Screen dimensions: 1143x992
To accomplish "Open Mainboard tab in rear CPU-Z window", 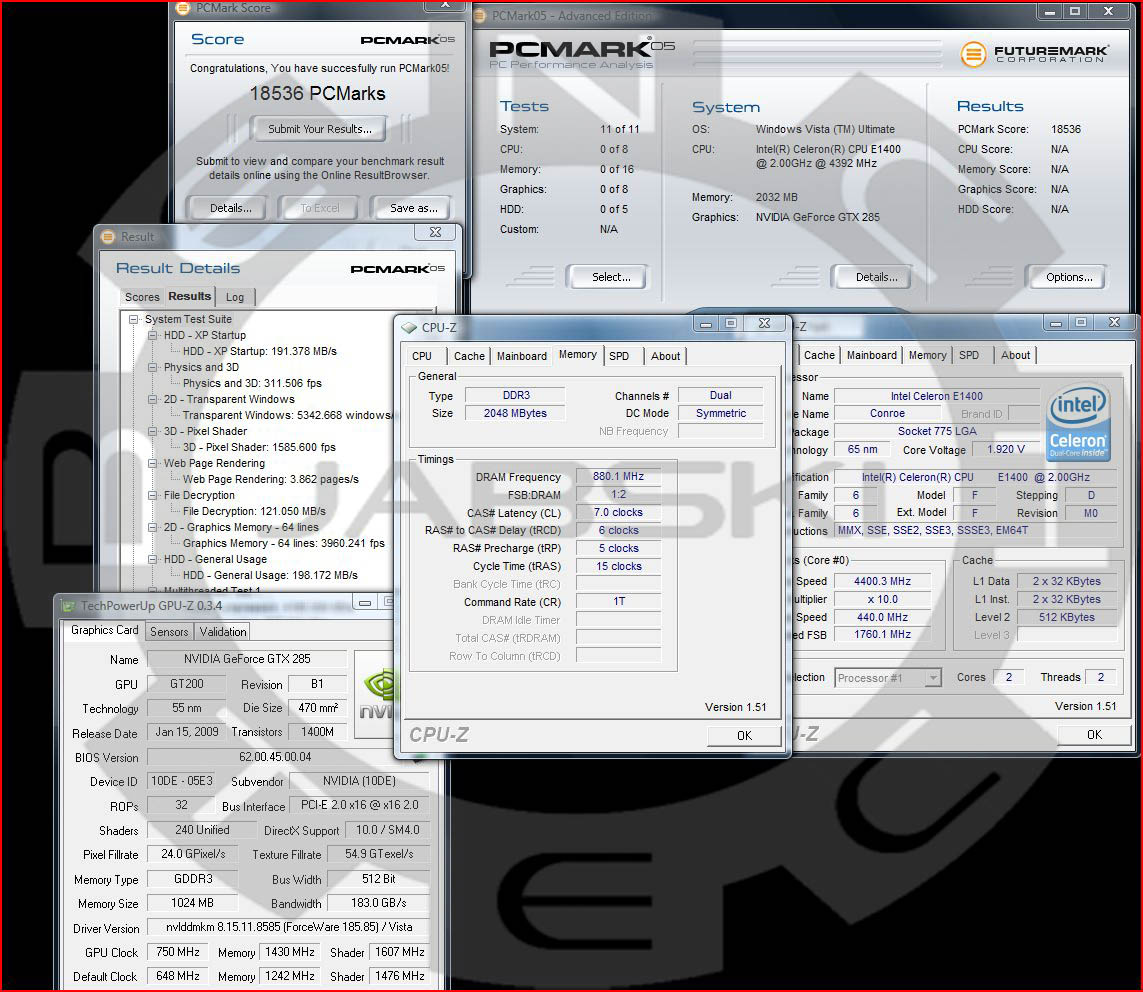I will (872, 355).
